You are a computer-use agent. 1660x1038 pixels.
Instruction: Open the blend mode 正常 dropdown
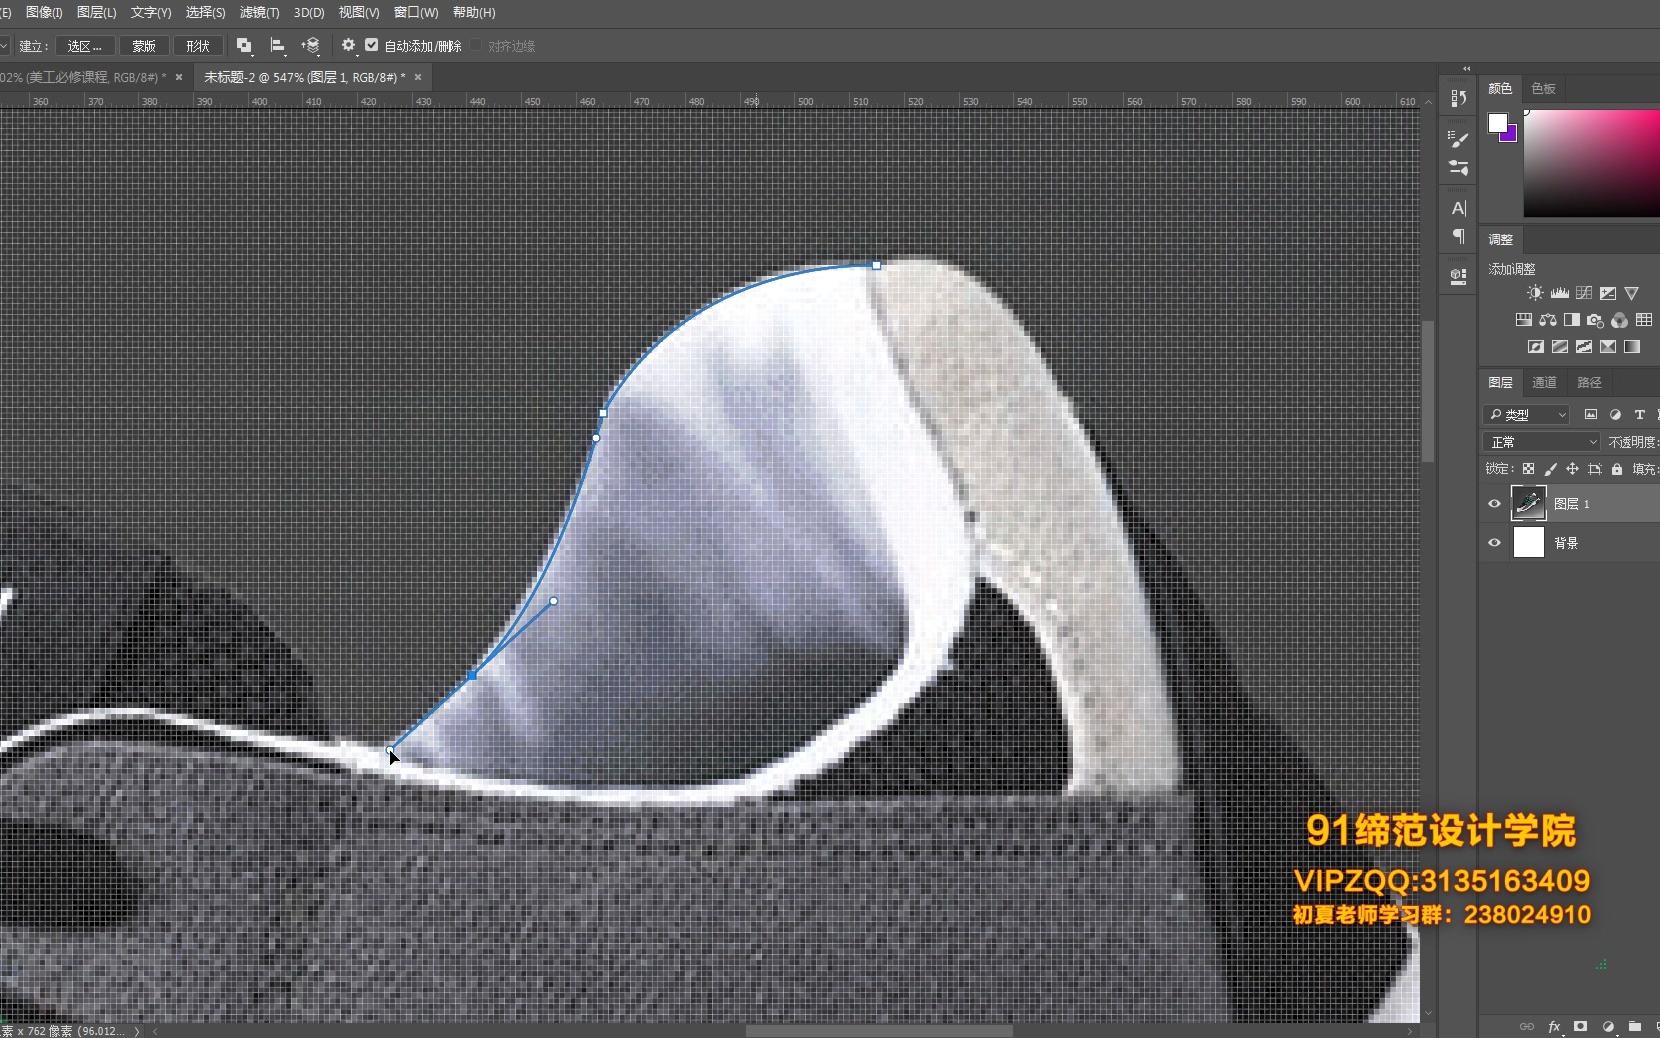tap(1542, 442)
